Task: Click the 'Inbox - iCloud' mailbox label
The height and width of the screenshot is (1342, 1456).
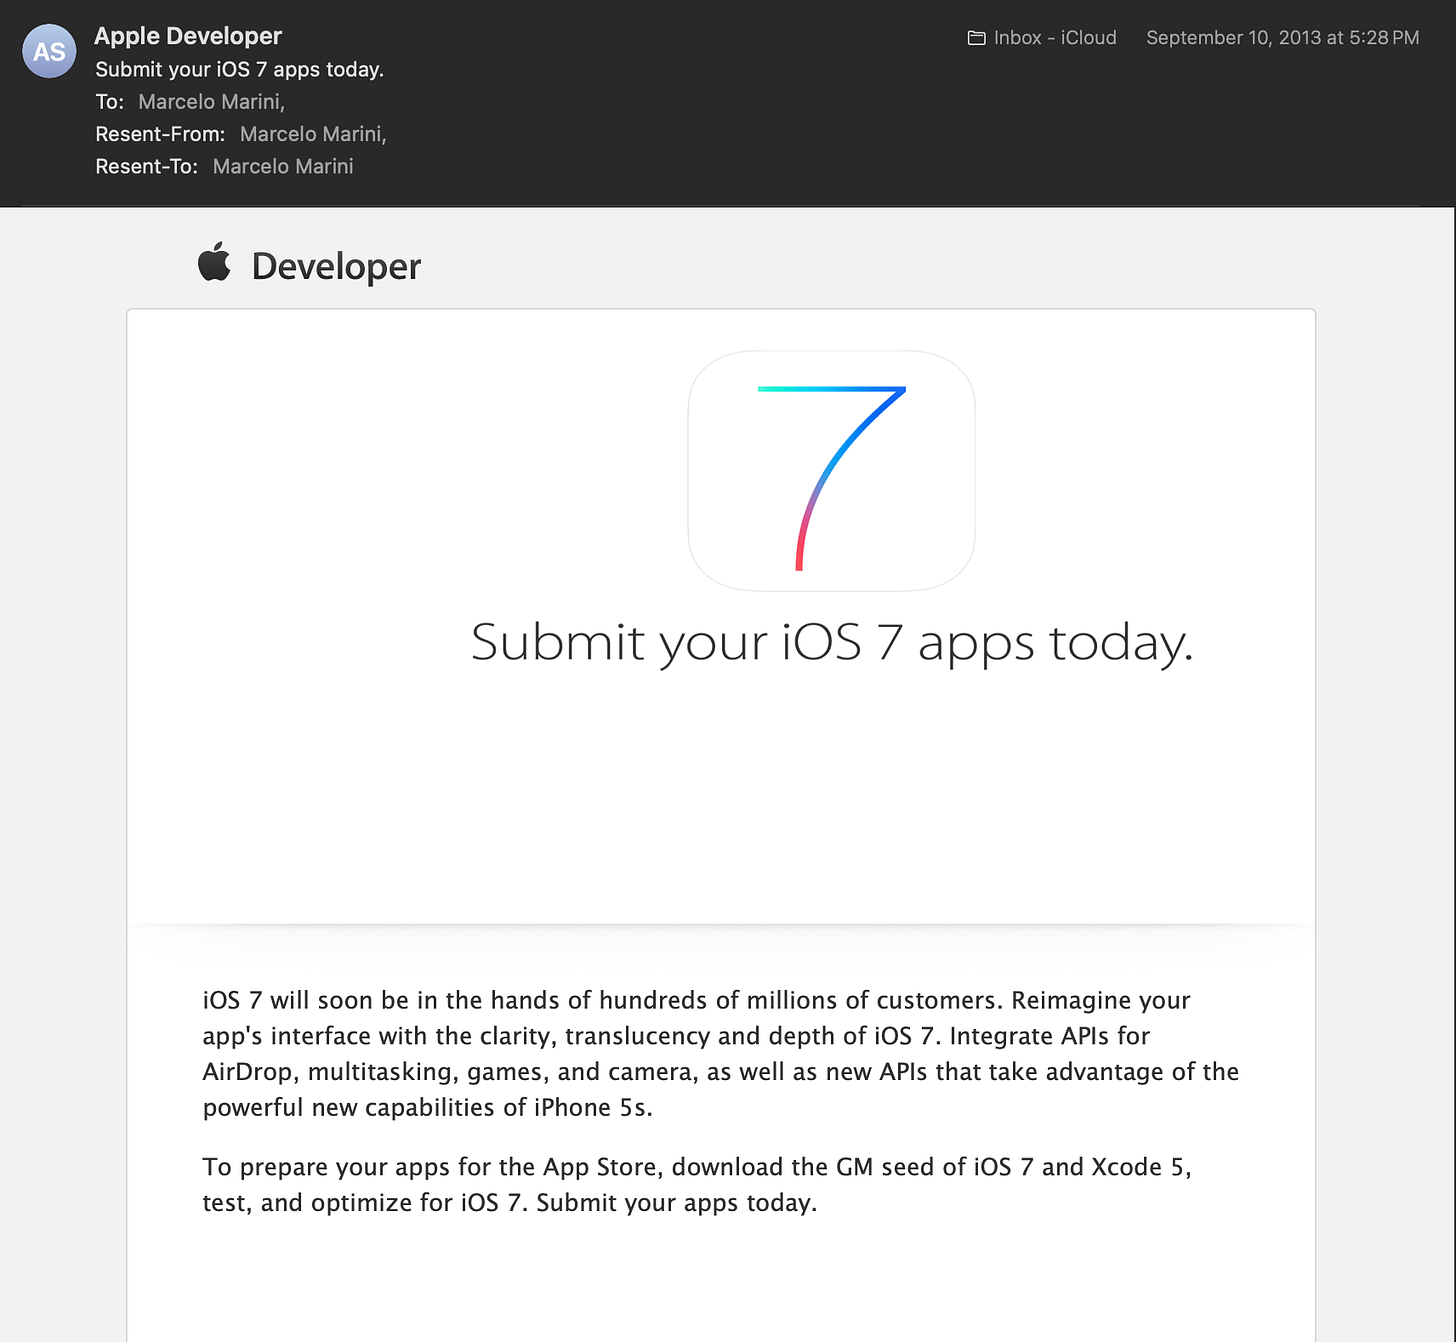Action: 1055,38
